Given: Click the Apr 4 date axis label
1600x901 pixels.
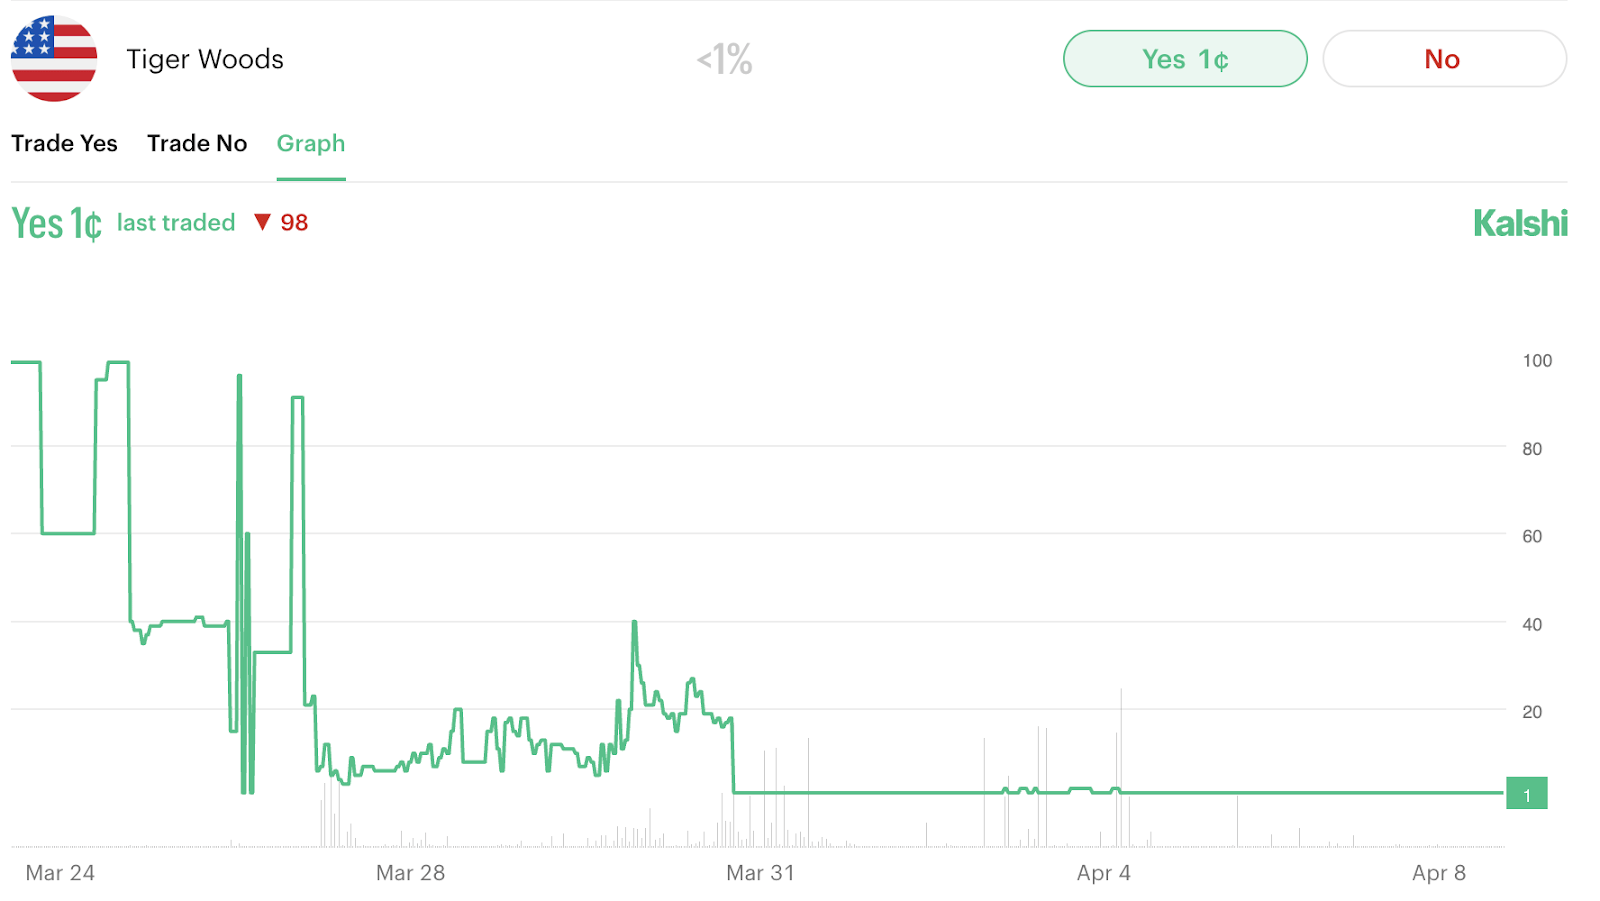Looking at the screenshot, I should coord(1104,873).
